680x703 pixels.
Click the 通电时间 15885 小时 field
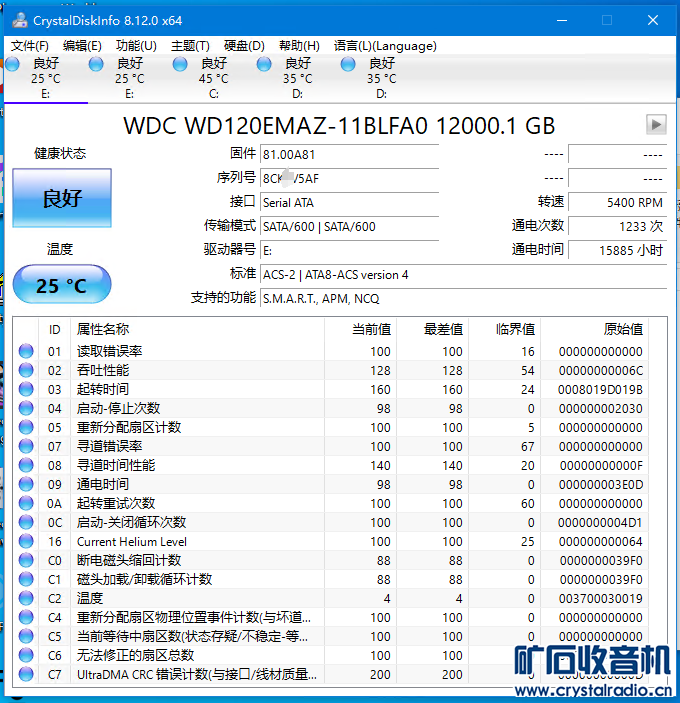[x=617, y=251]
